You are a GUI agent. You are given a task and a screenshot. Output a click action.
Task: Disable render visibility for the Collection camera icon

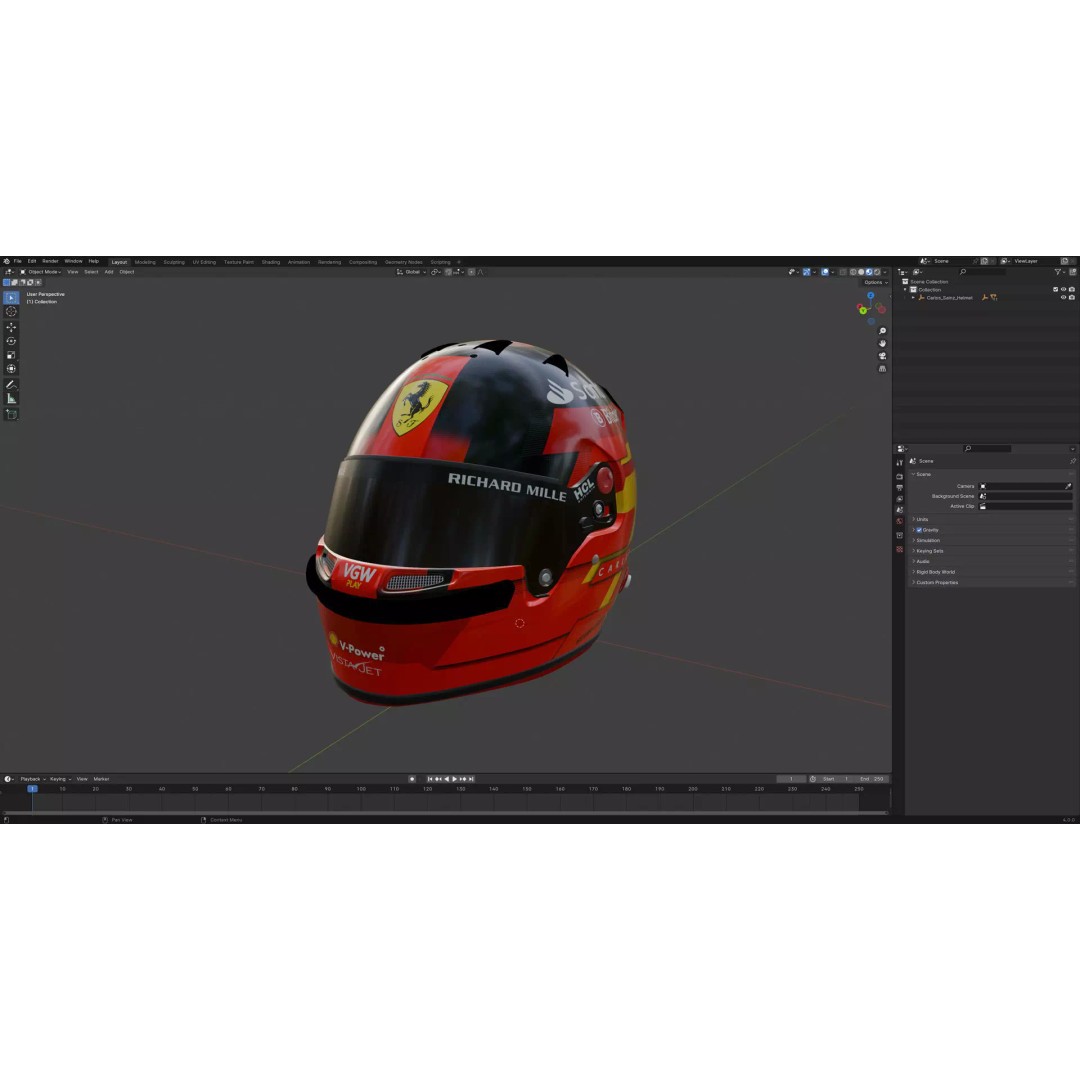tap(1070, 288)
